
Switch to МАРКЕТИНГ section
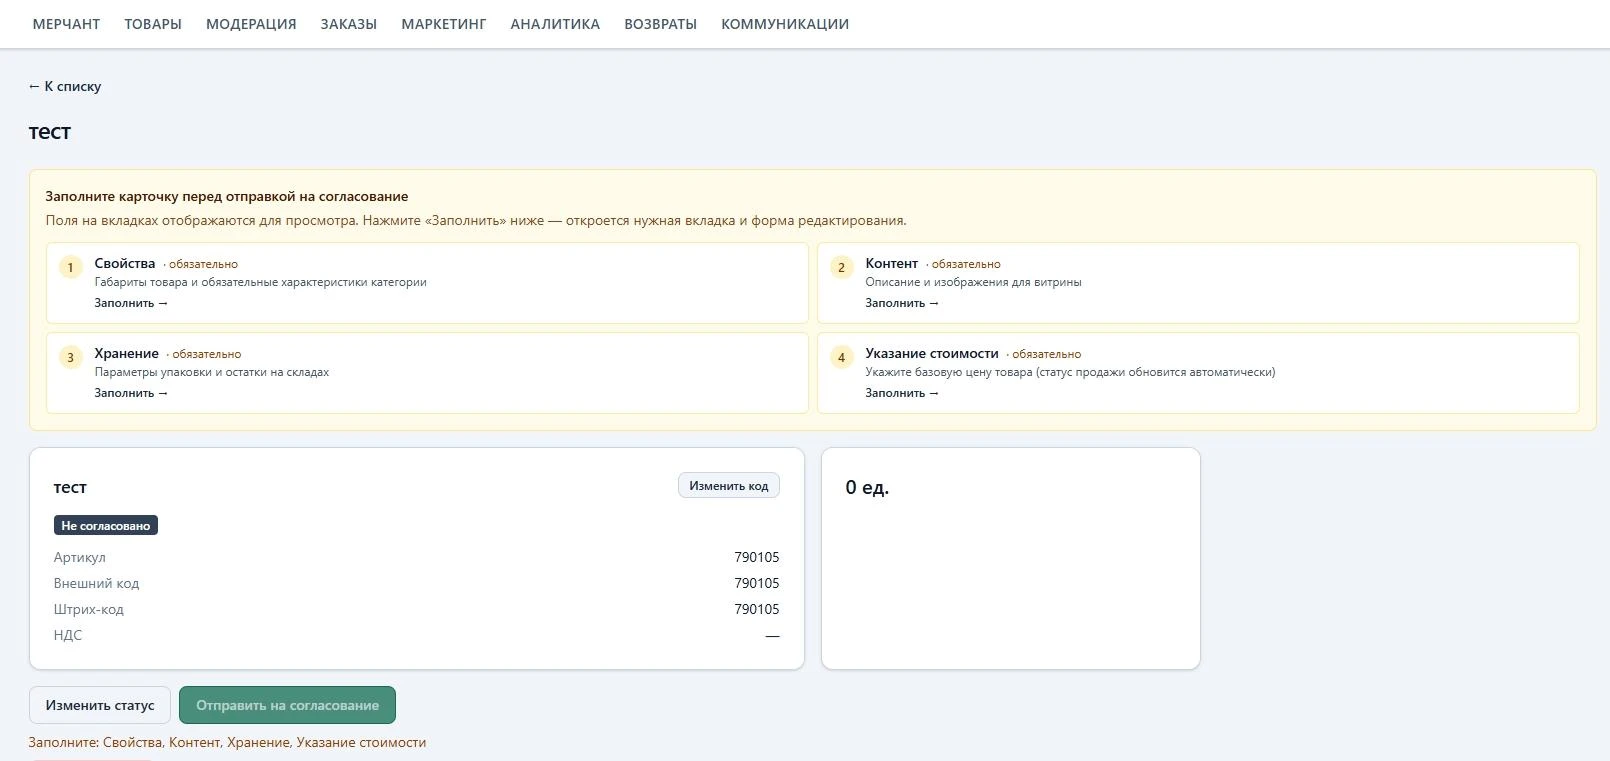point(444,24)
